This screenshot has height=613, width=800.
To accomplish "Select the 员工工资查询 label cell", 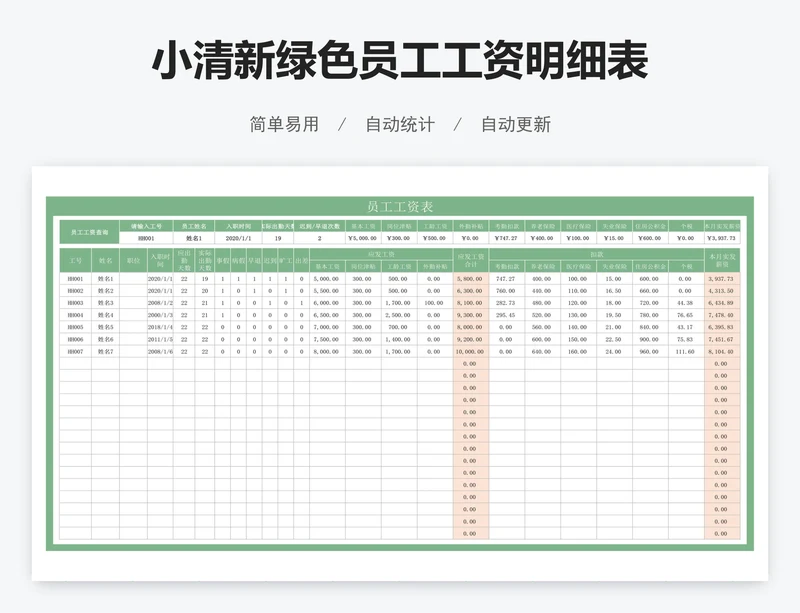I will 90,232.
